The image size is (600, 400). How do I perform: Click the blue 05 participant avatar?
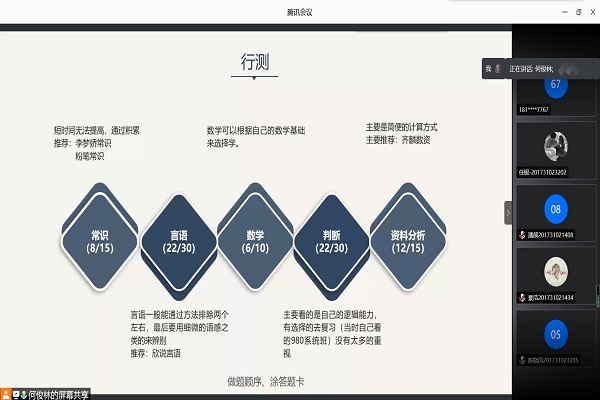pyautogui.click(x=554, y=334)
